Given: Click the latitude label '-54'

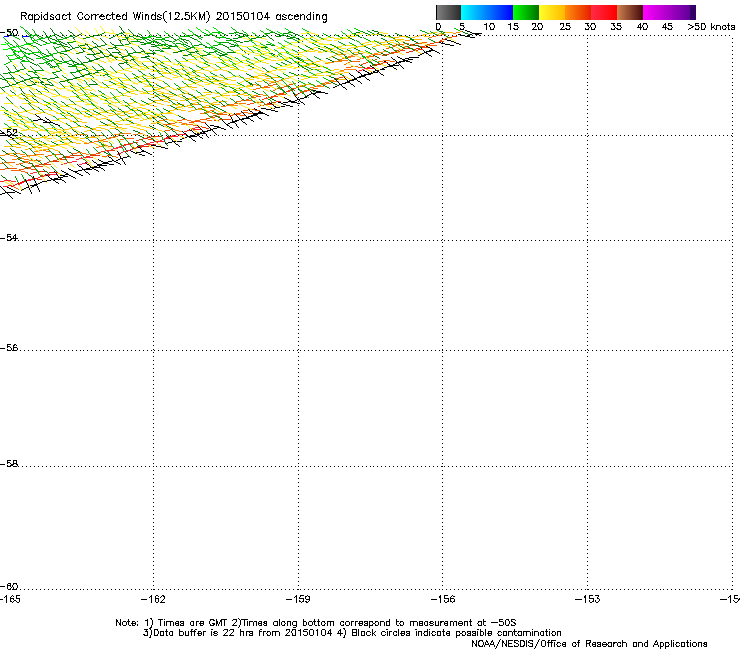Looking at the screenshot, I should tap(9, 237).
